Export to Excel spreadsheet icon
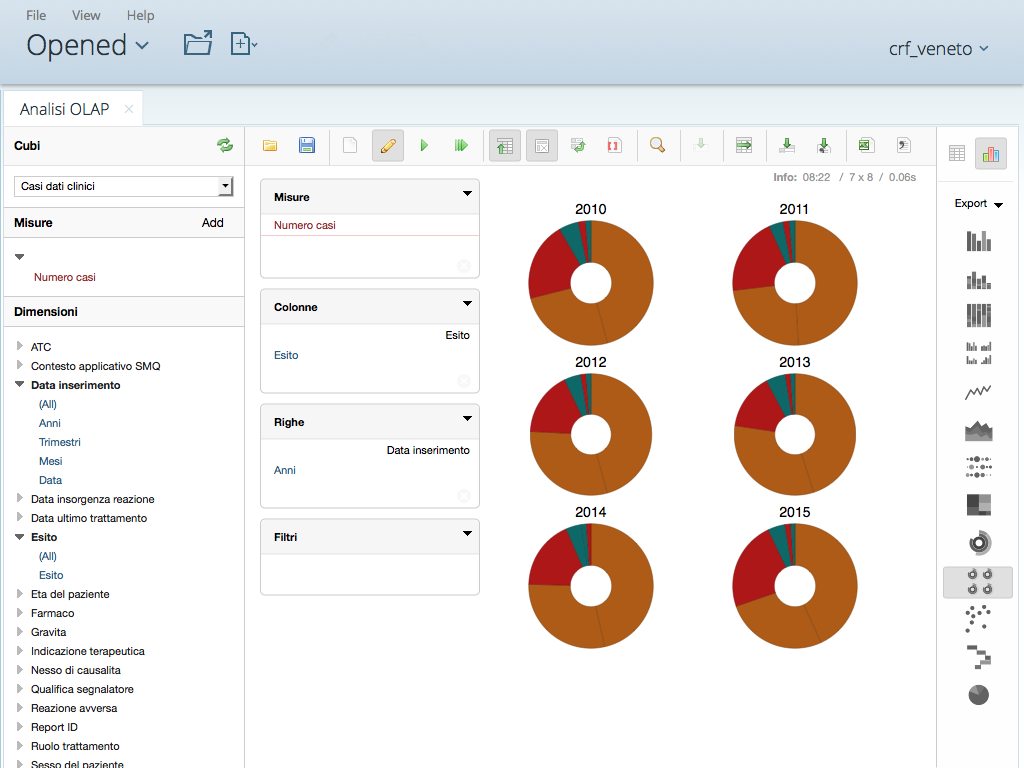Image resolution: width=1024 pixels, height=768 pixels. tap(866, 146)
